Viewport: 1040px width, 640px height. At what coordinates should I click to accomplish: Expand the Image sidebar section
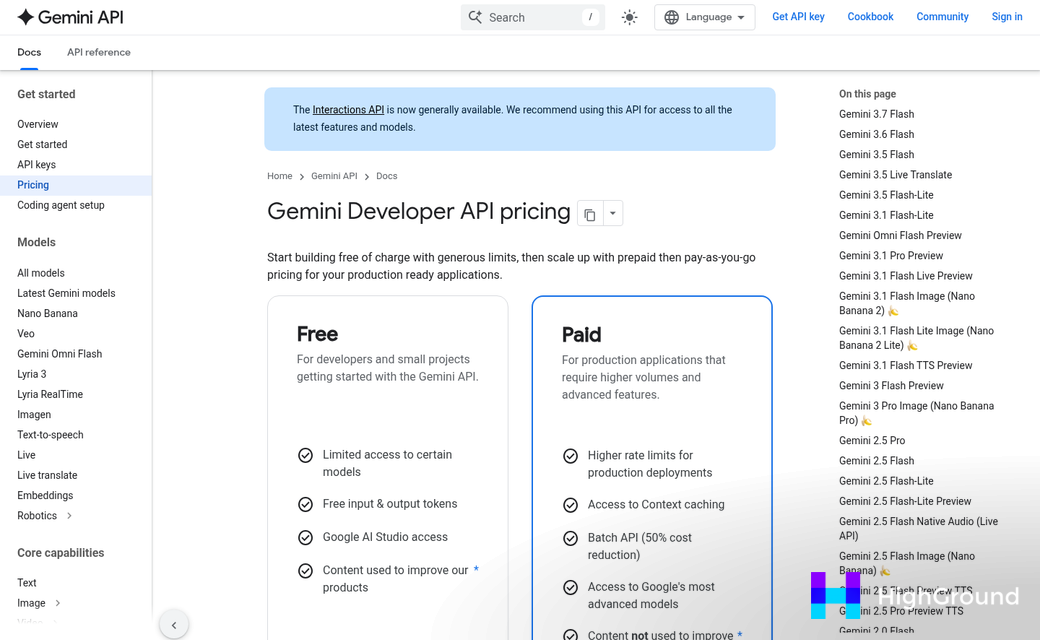point(58,603)
